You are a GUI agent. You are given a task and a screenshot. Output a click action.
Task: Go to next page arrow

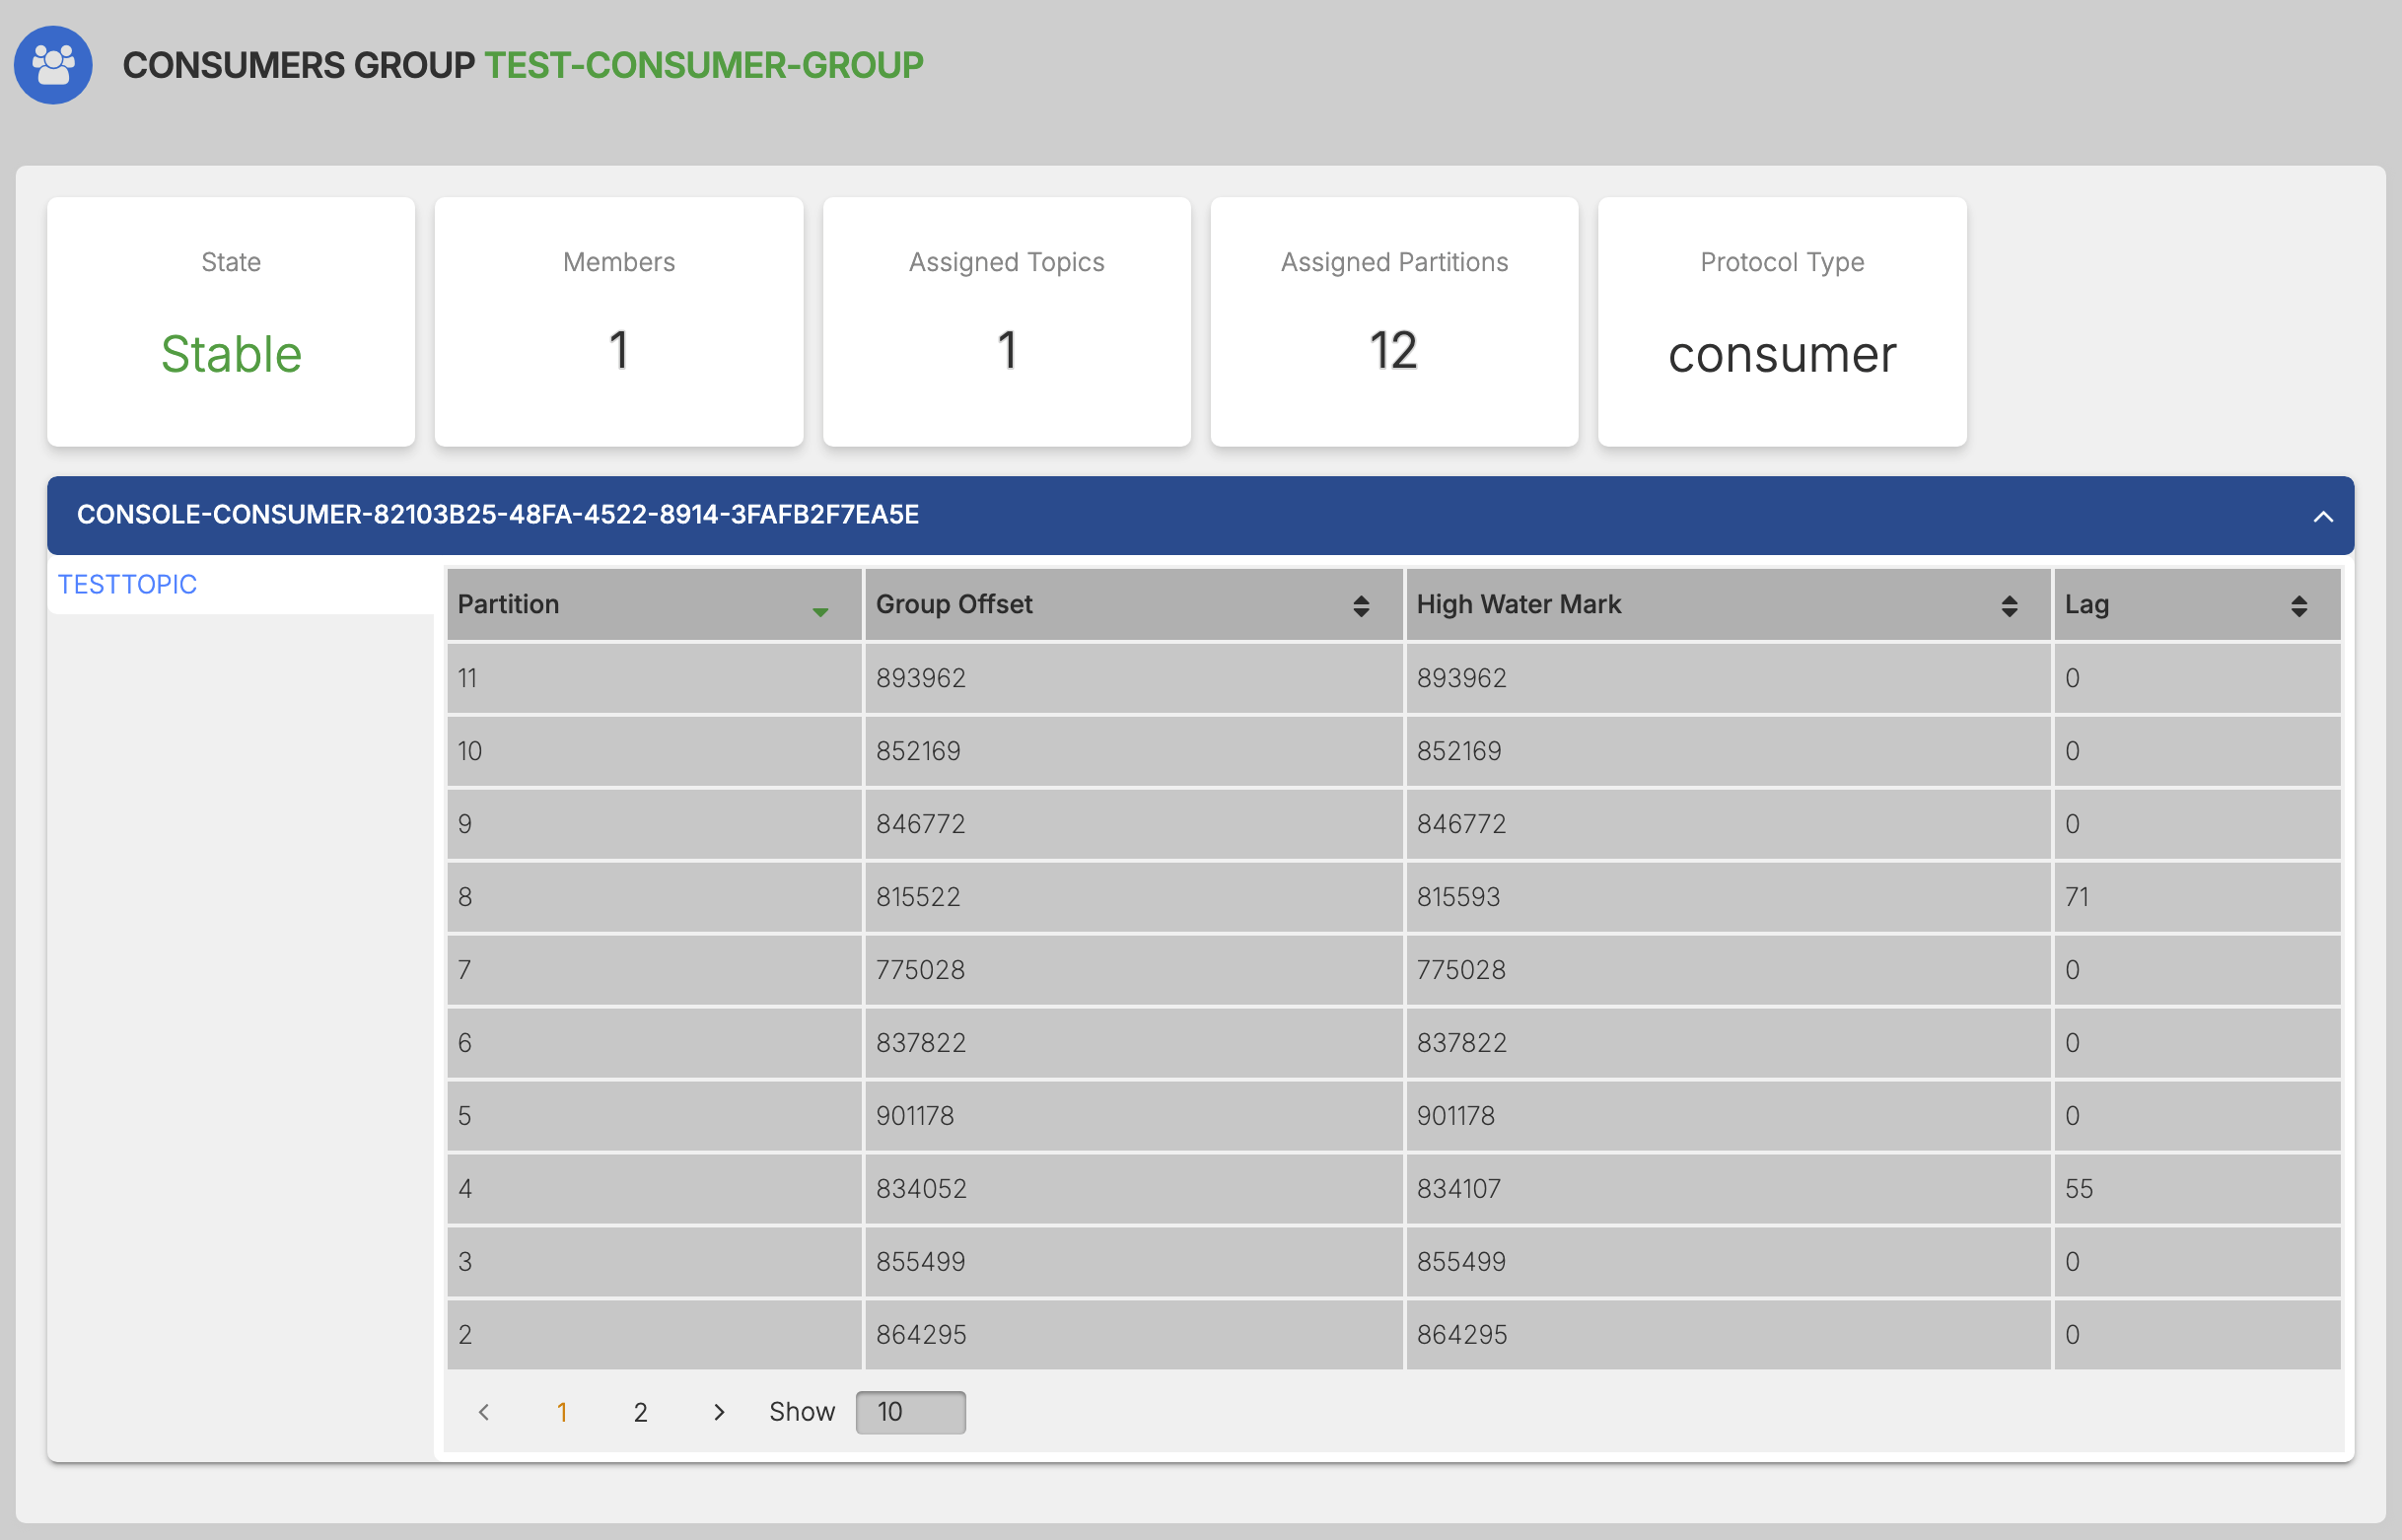coord(718,1411)
